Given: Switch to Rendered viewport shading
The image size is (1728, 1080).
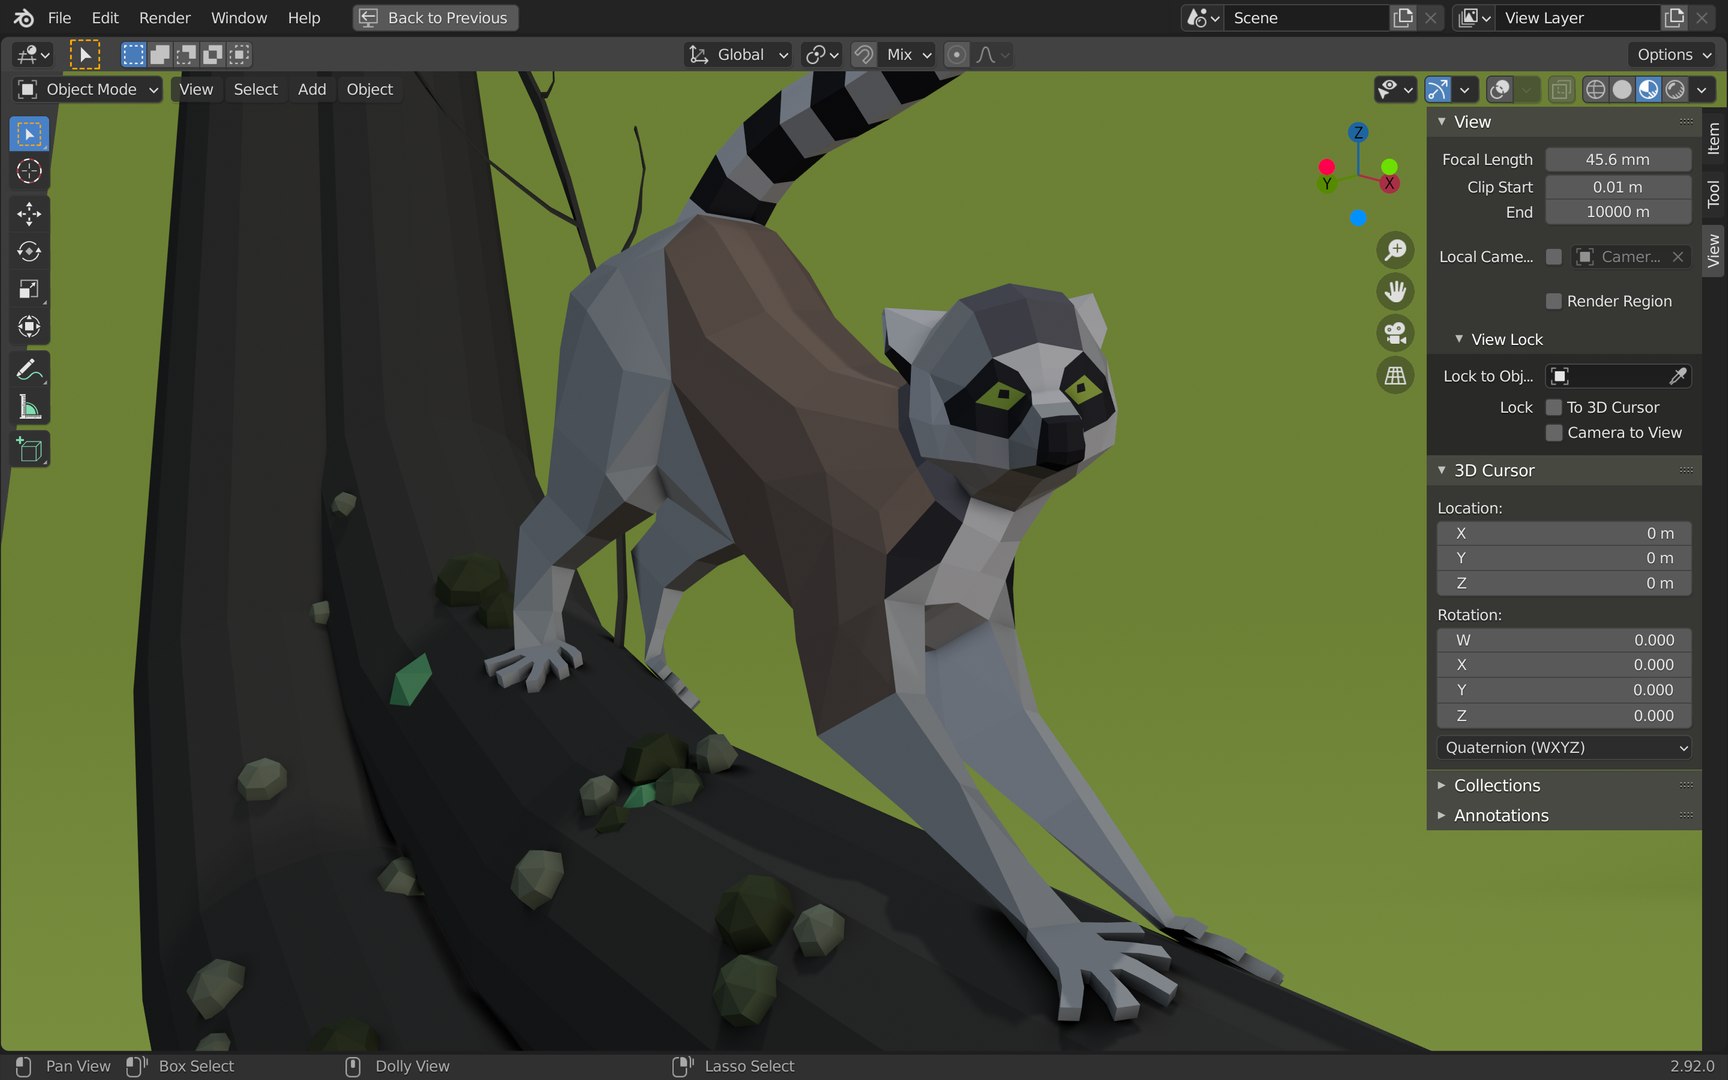Looking at the screenshot, I should coord(1675,90).
